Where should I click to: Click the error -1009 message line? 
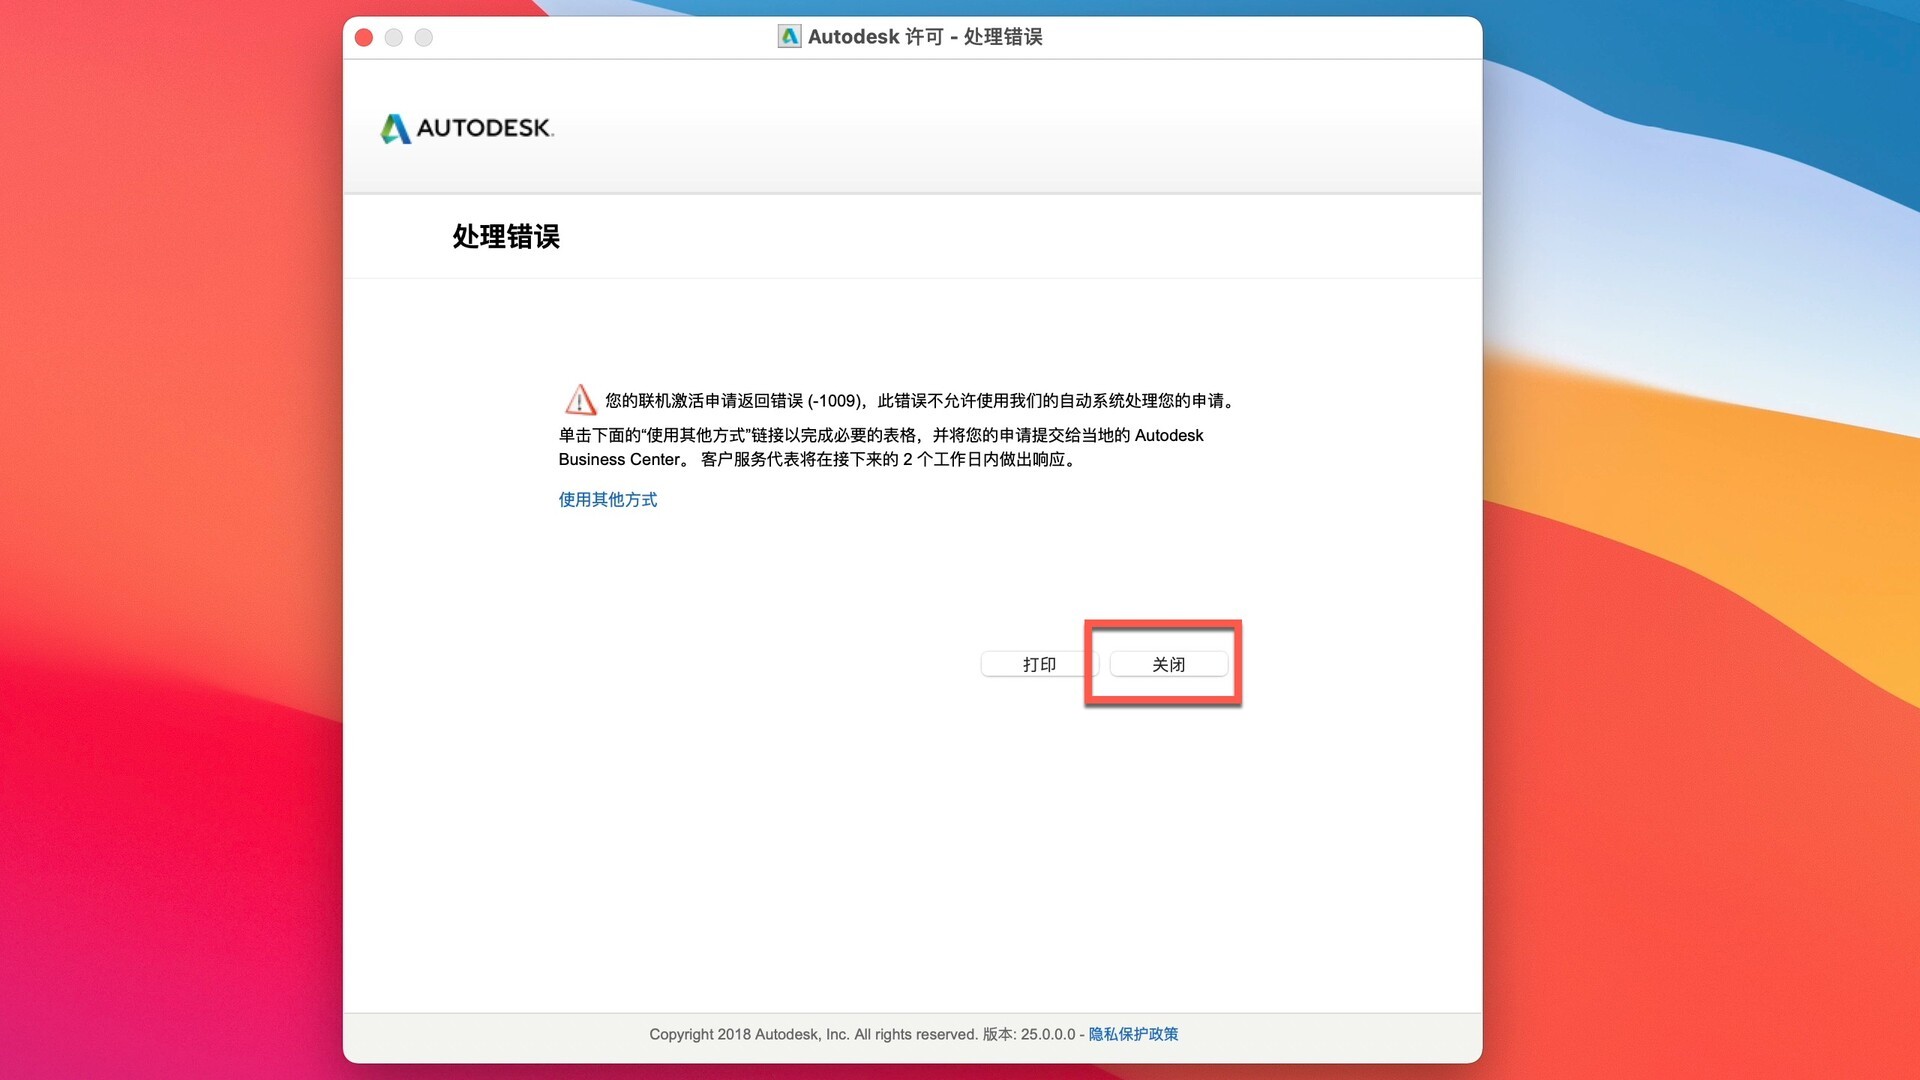click(920, 401)
